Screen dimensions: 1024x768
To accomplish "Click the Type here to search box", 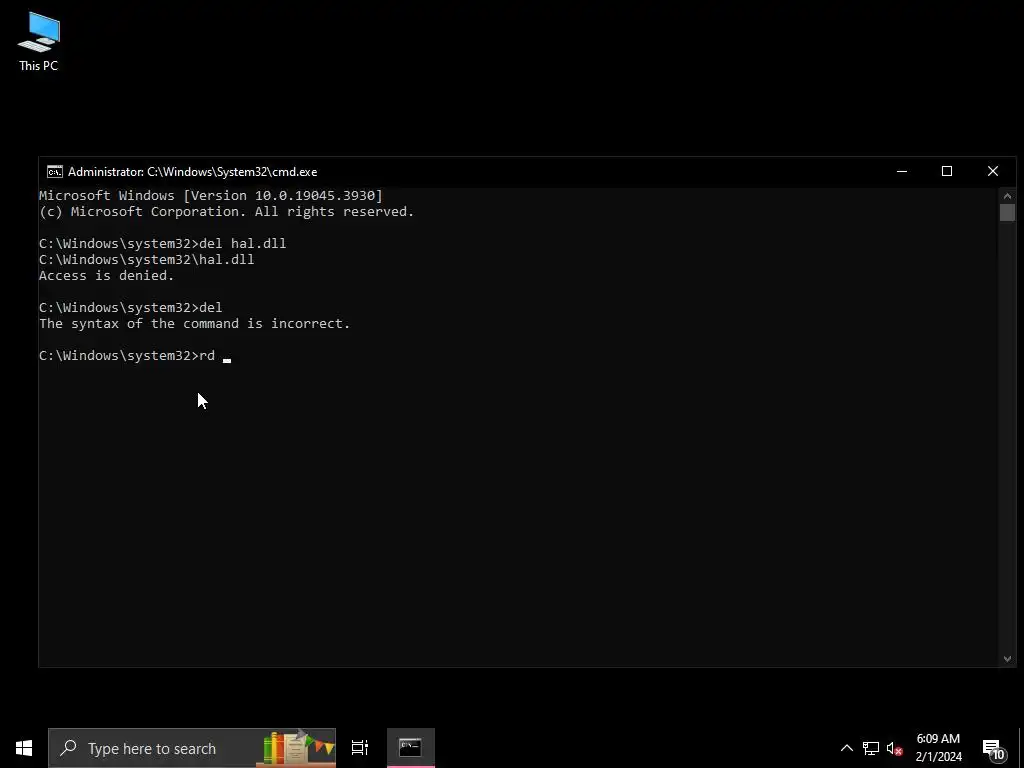I will [192, 748].
